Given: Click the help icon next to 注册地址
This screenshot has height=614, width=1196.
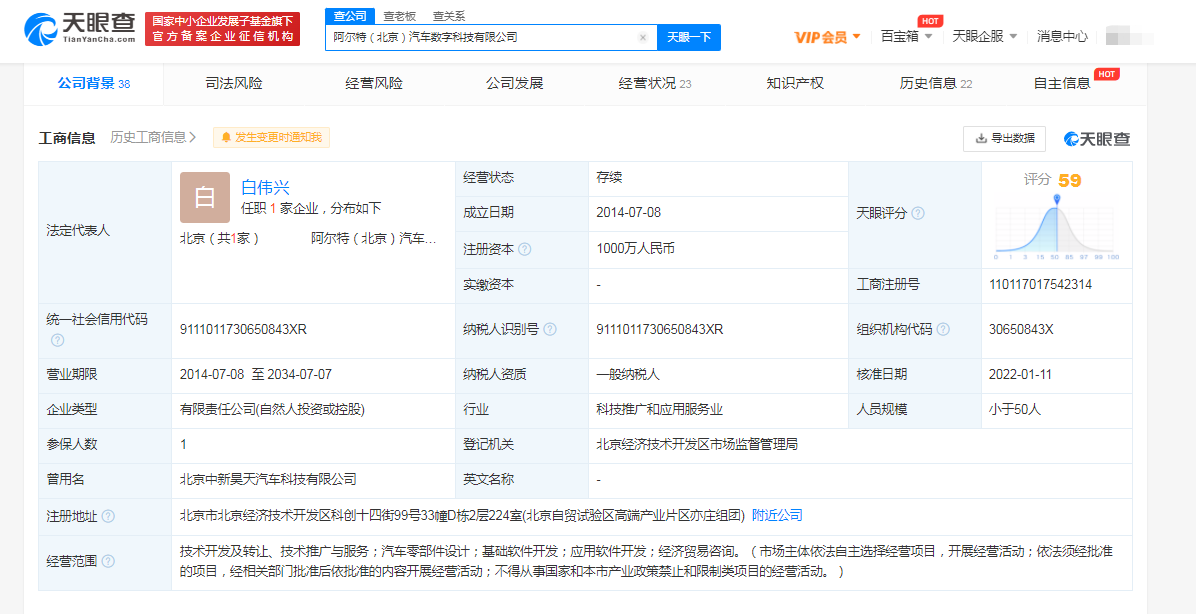Looking at the screenshot, I should pos(108,516).
